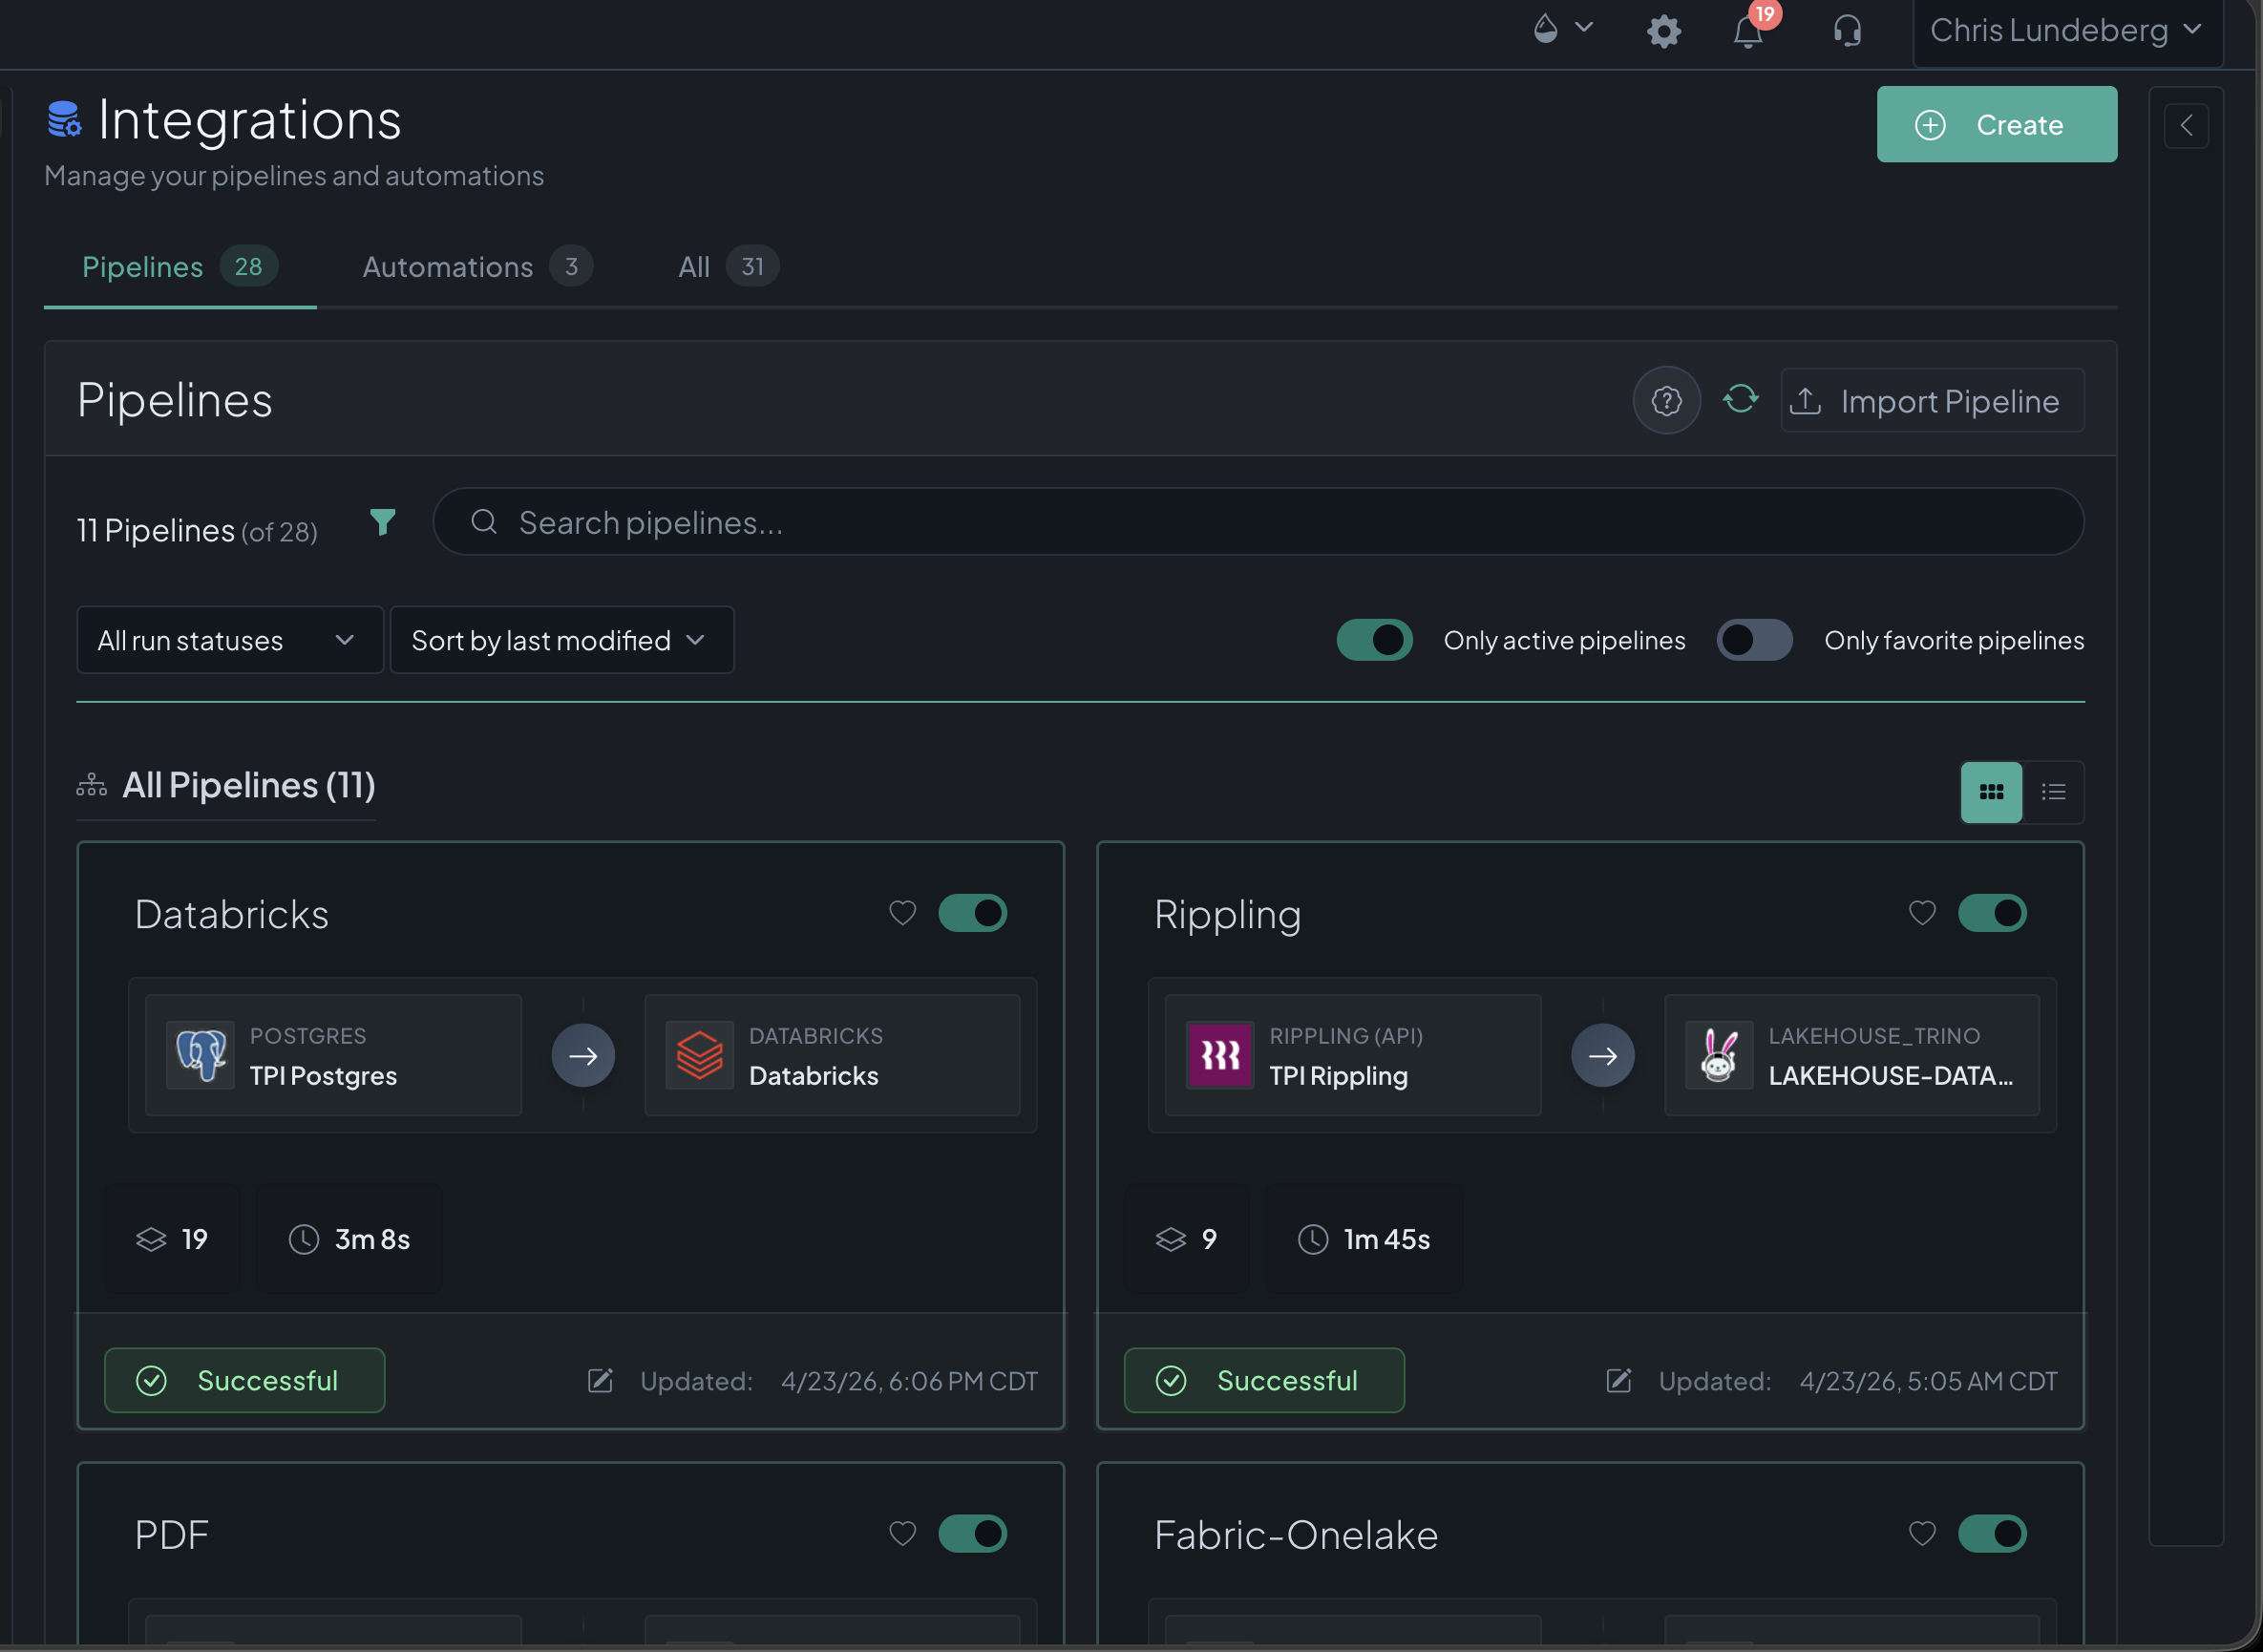Switch to list view
This screenshot has height=1652, width=2263.
pos(2053,792)
